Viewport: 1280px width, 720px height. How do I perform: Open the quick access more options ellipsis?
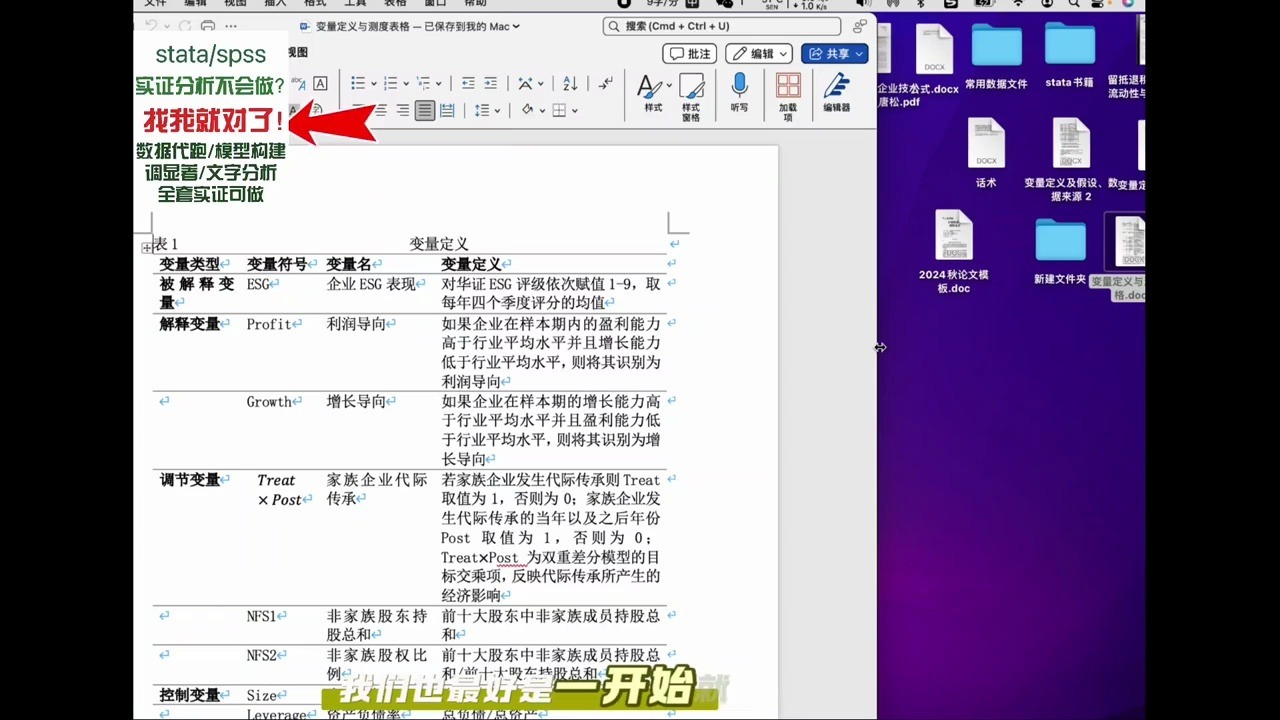coord(231,26)
